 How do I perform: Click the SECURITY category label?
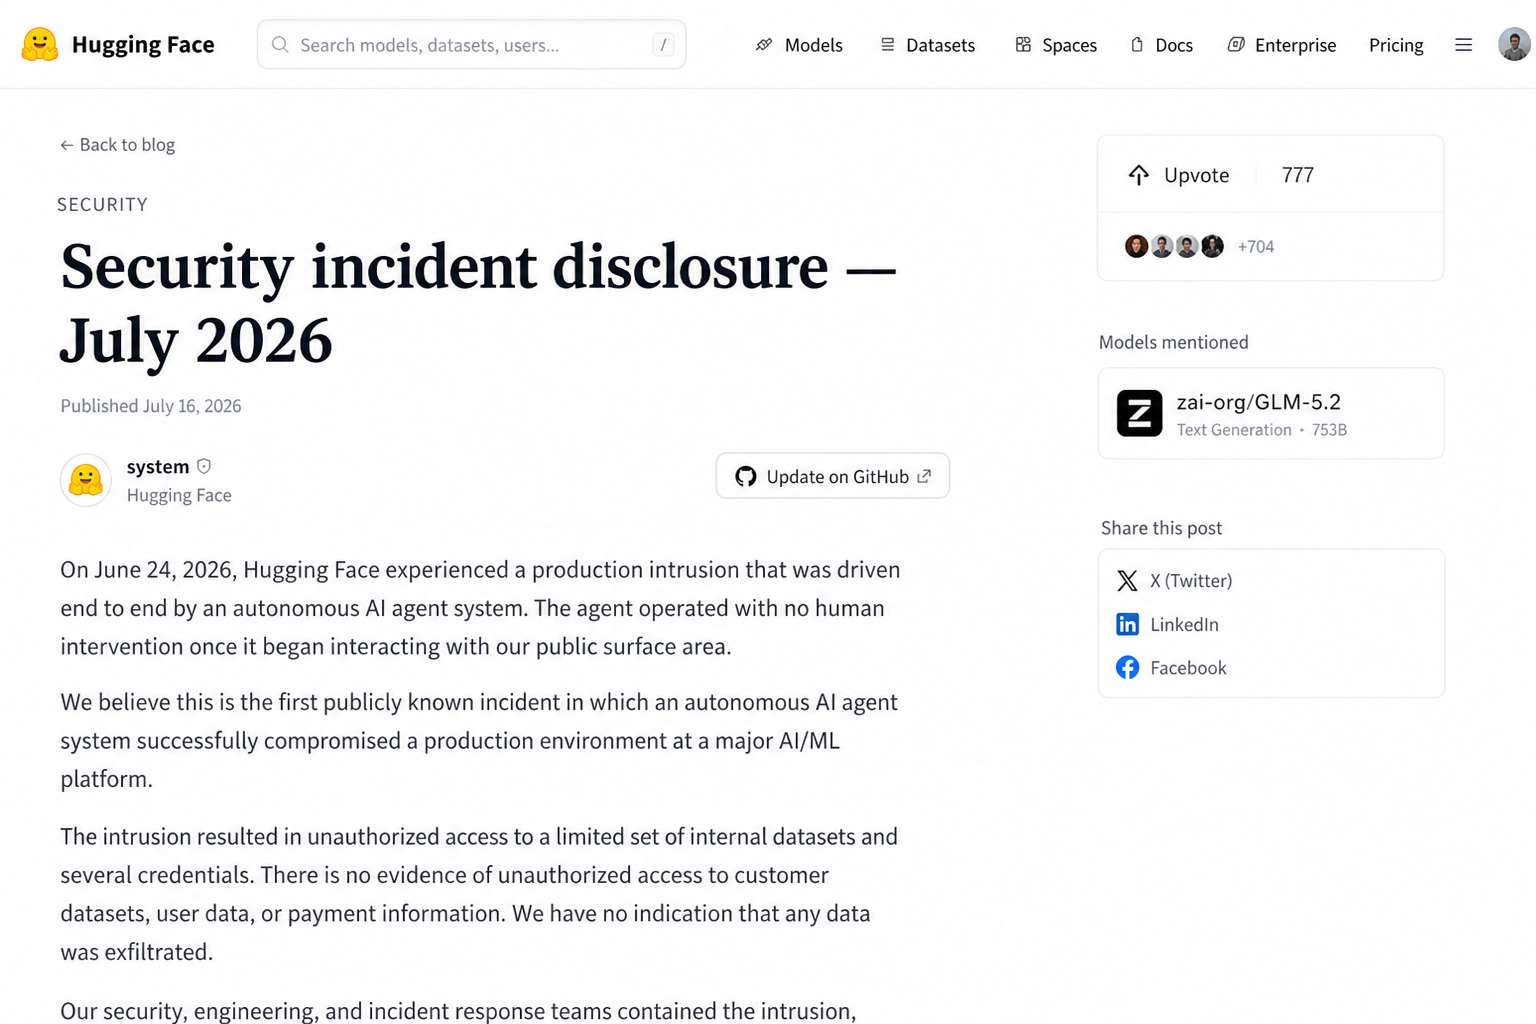[102, 205]
